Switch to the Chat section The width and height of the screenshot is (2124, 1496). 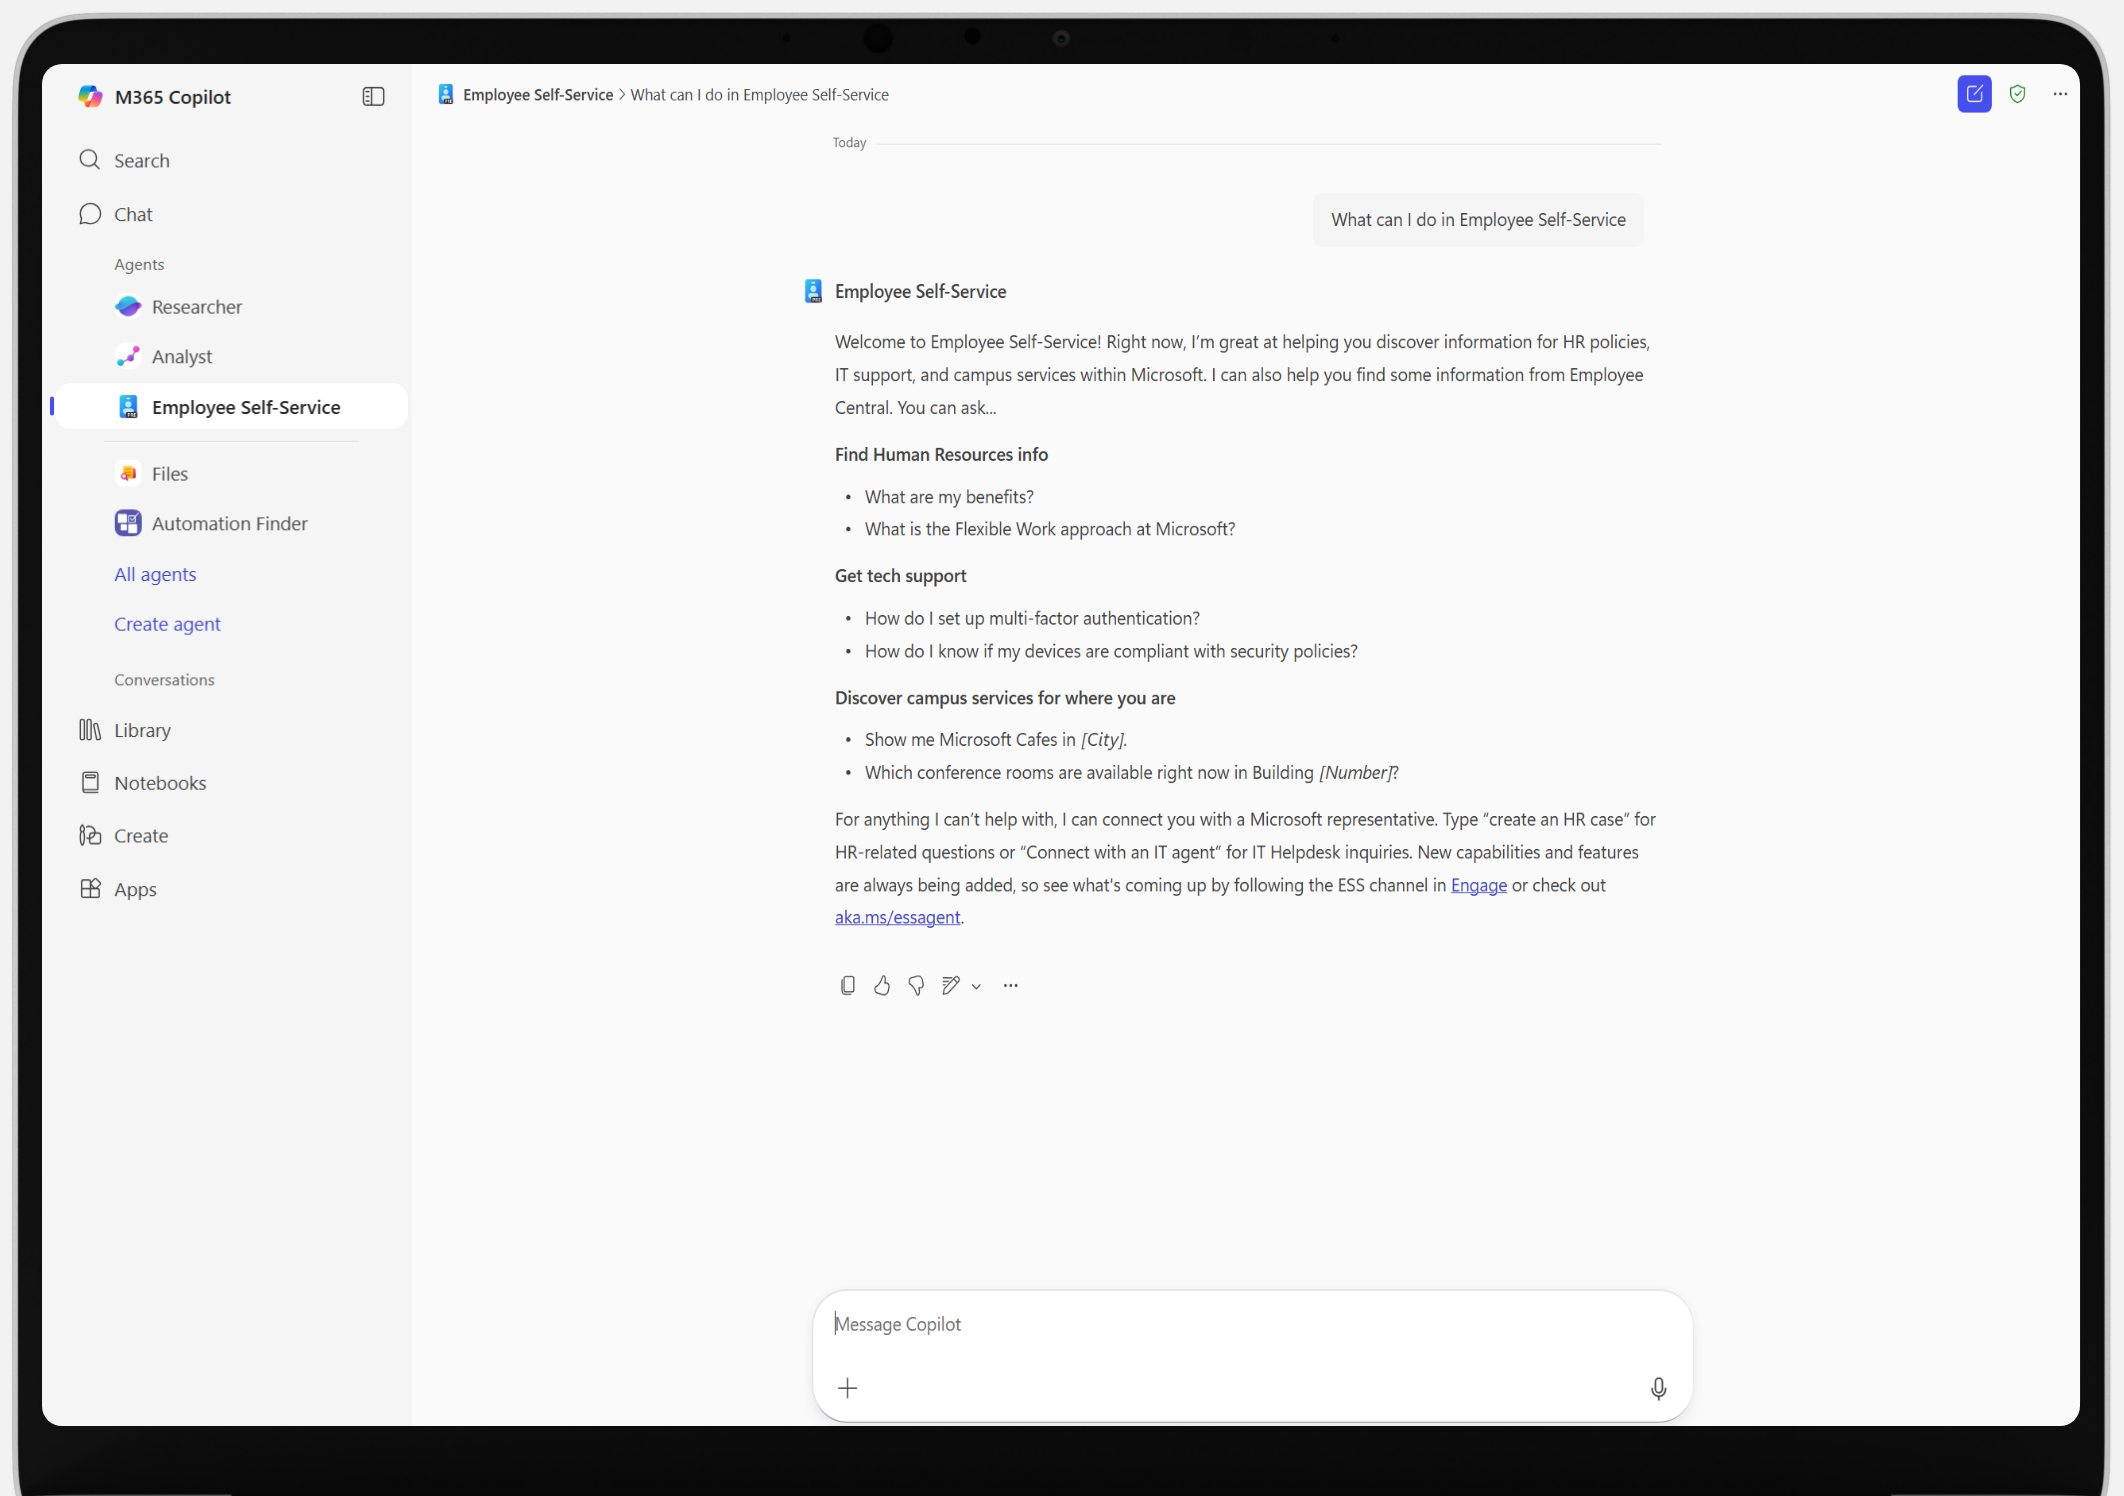[133, 214]
